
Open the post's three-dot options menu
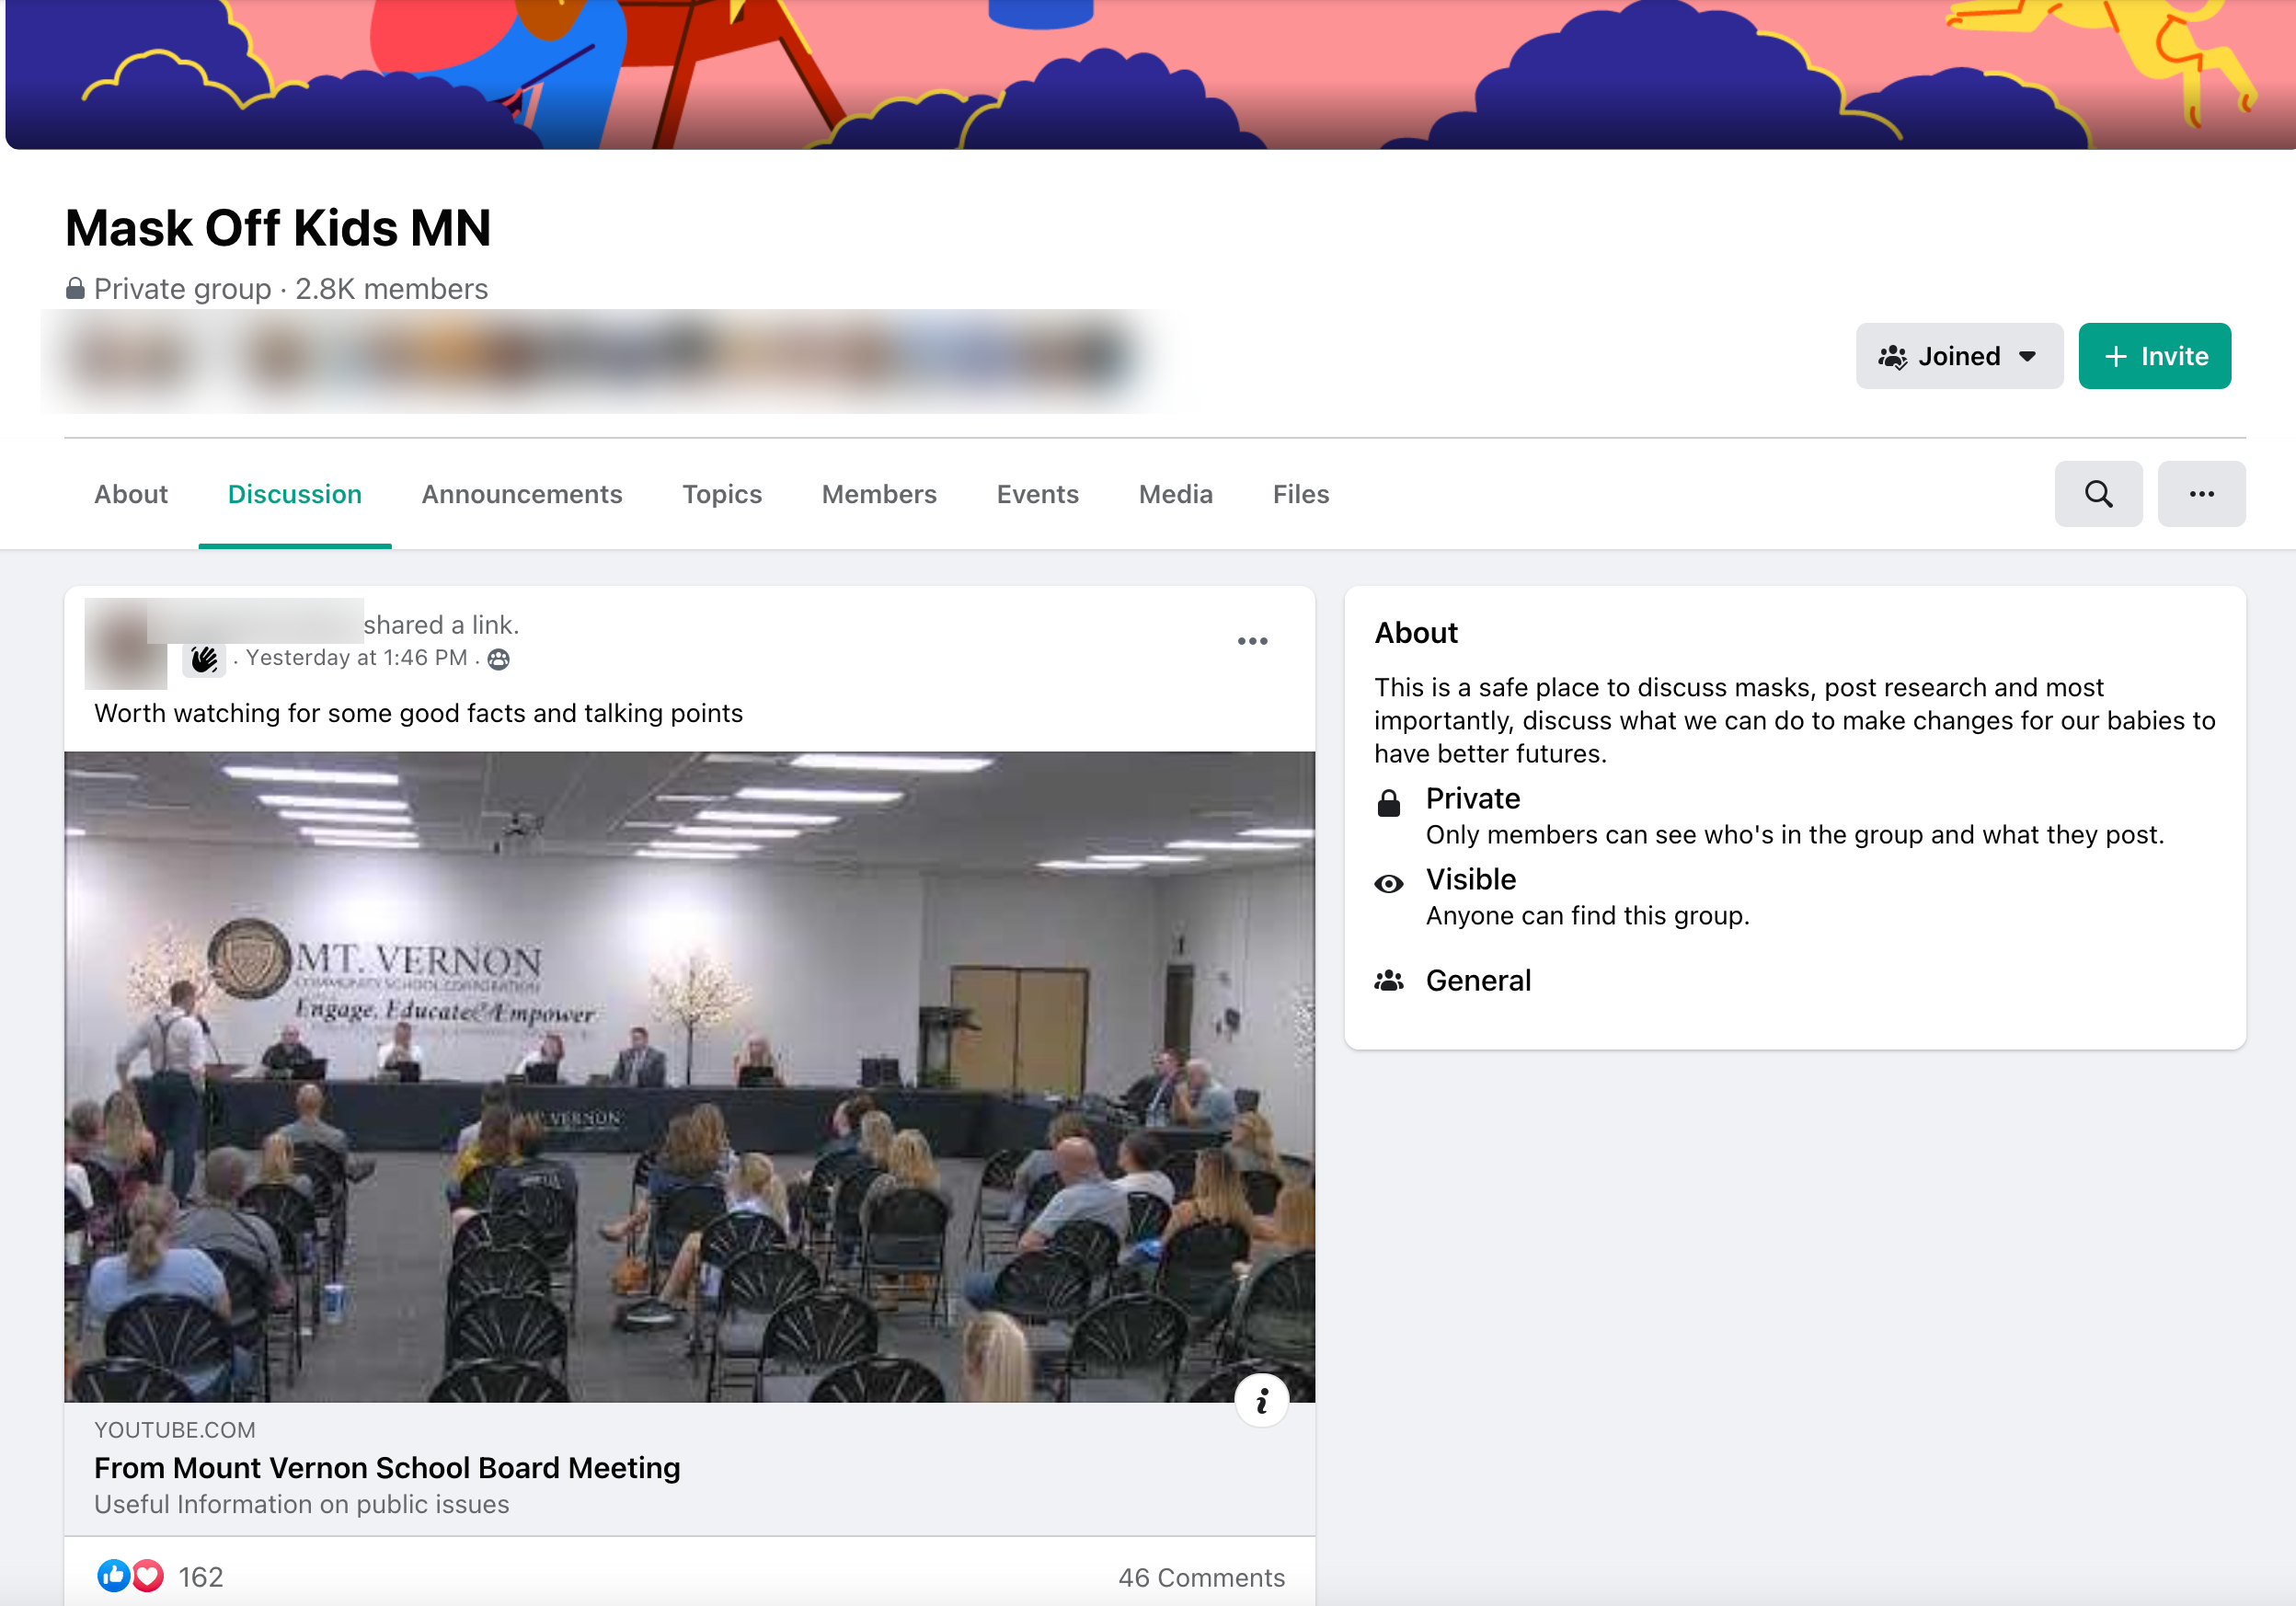1252,641
